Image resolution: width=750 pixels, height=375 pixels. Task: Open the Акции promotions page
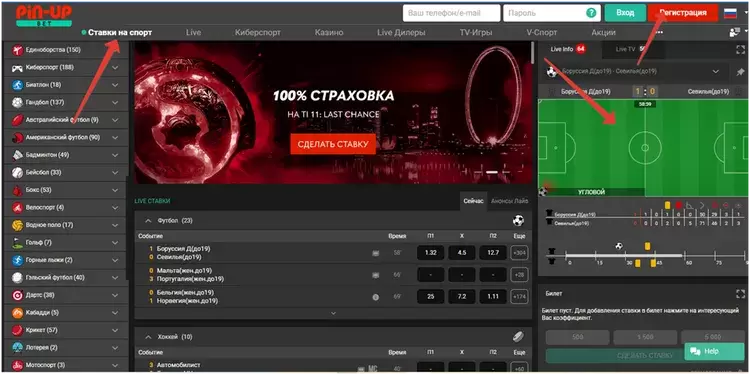(604, 33)
